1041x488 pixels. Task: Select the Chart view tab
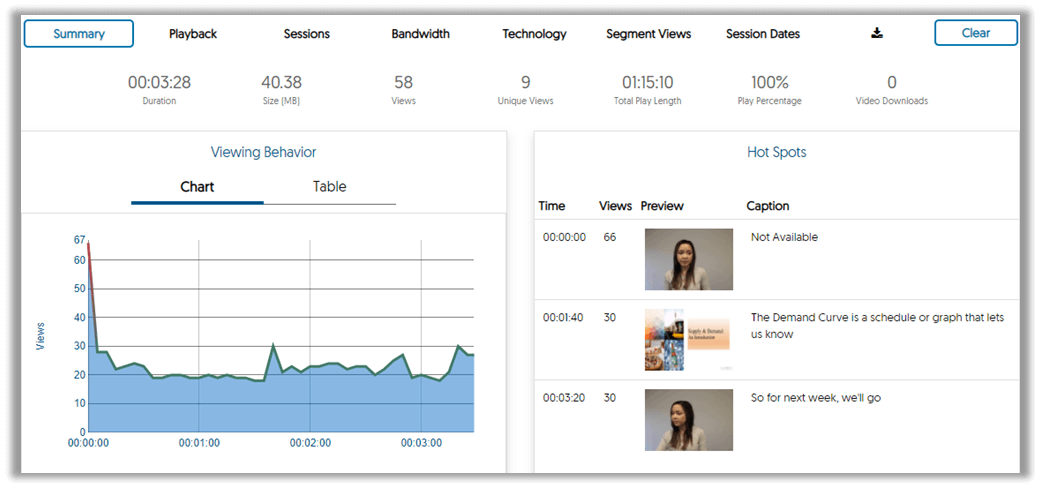(197, 187)
